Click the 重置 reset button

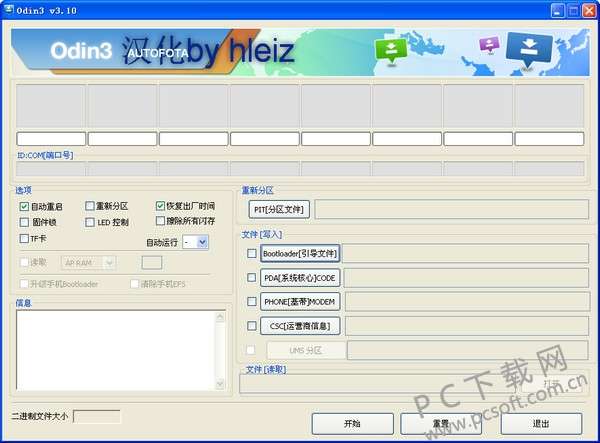click(441, 423)
